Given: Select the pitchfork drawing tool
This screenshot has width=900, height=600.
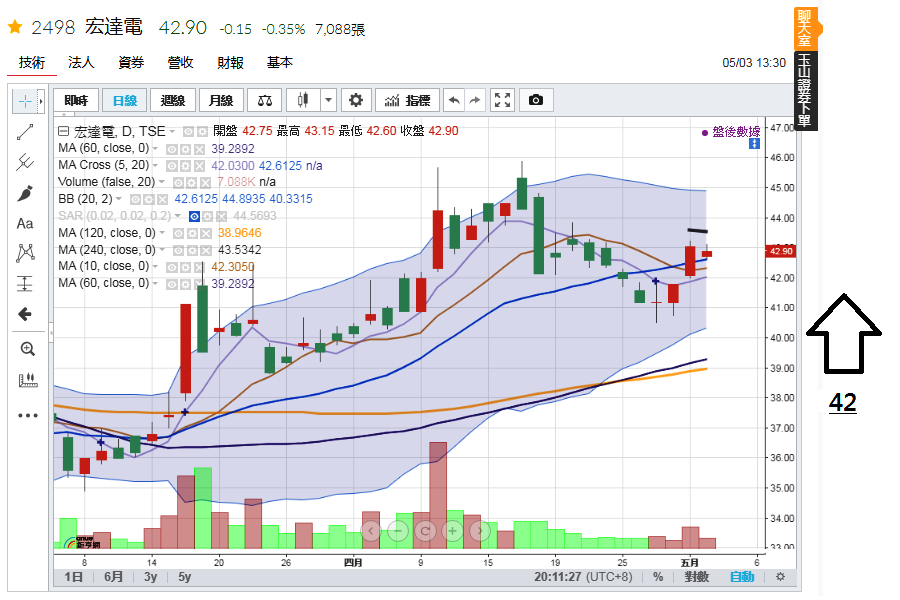Looking at the screenshot, I should pos(25,162).
